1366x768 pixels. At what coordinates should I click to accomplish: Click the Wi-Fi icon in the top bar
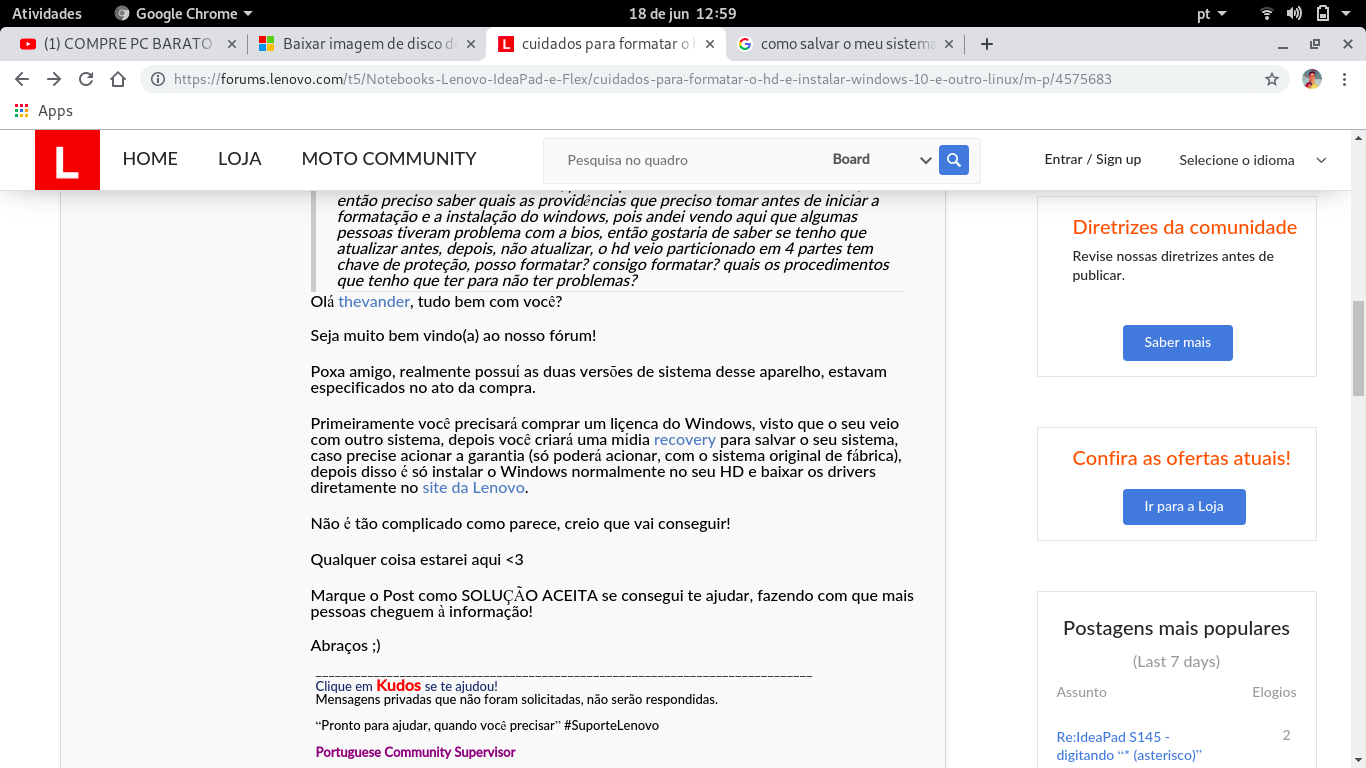point(1267,14)
